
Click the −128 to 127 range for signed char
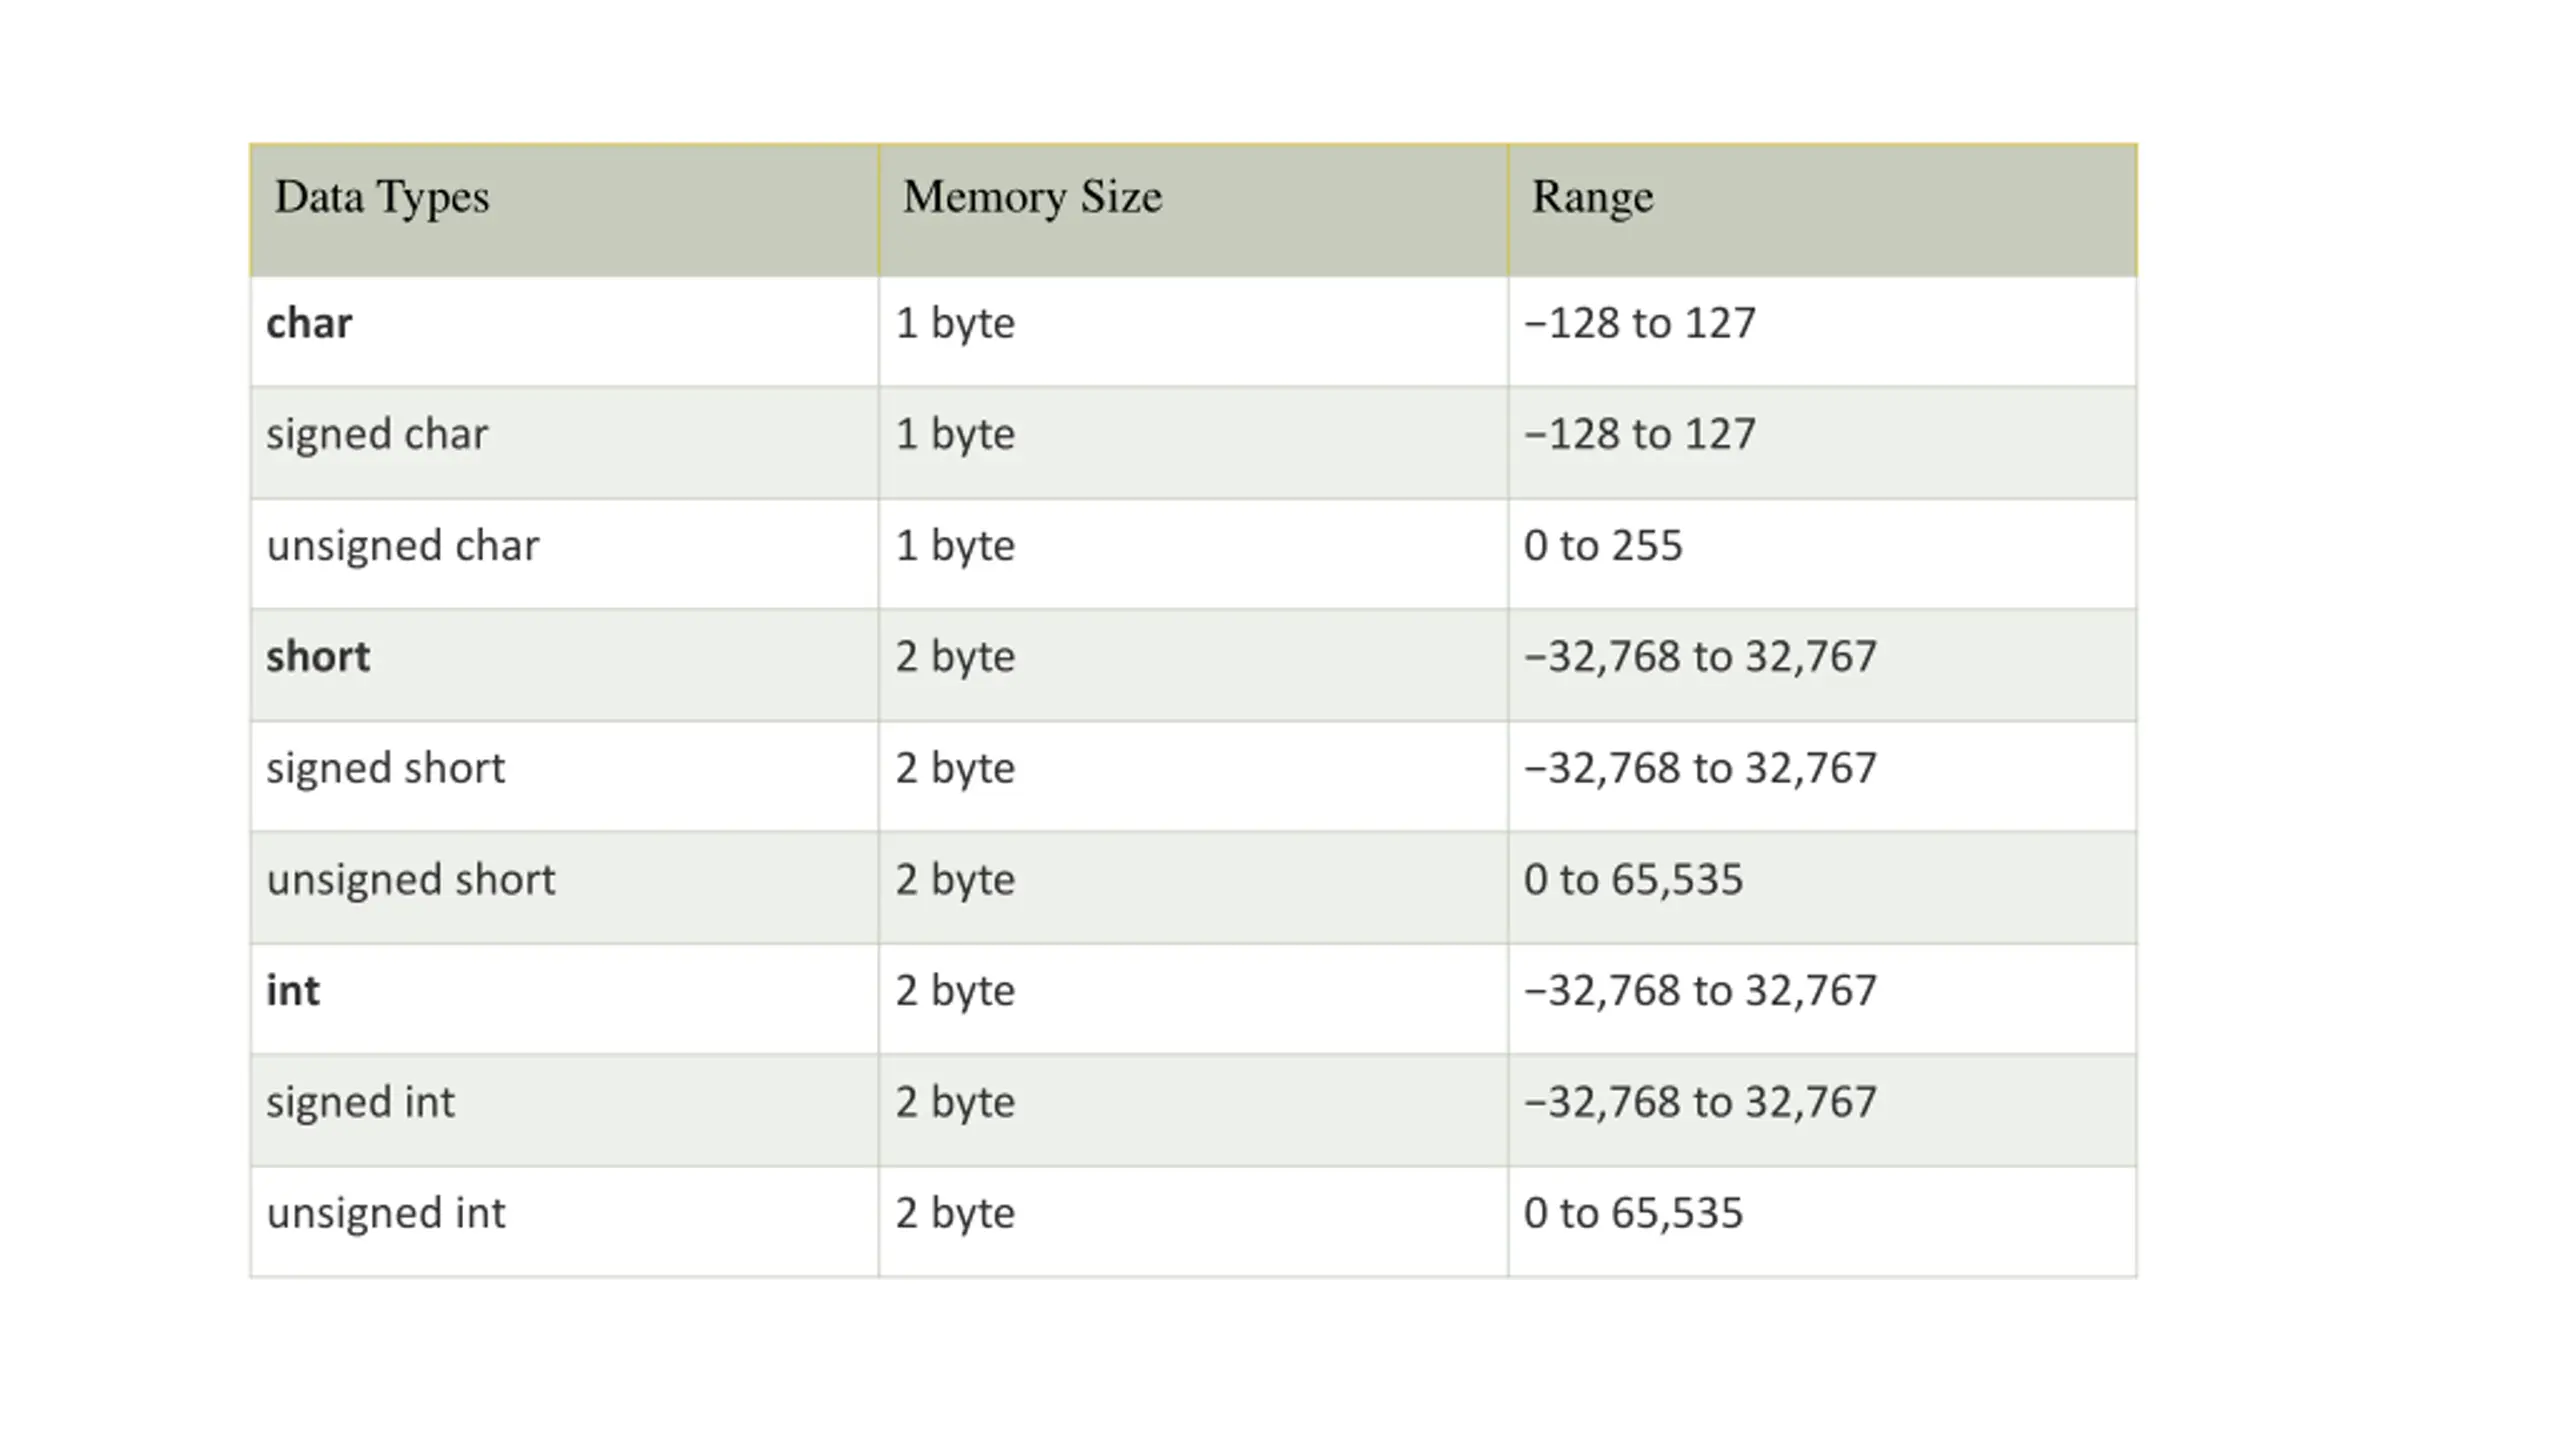pos(1822,442)
